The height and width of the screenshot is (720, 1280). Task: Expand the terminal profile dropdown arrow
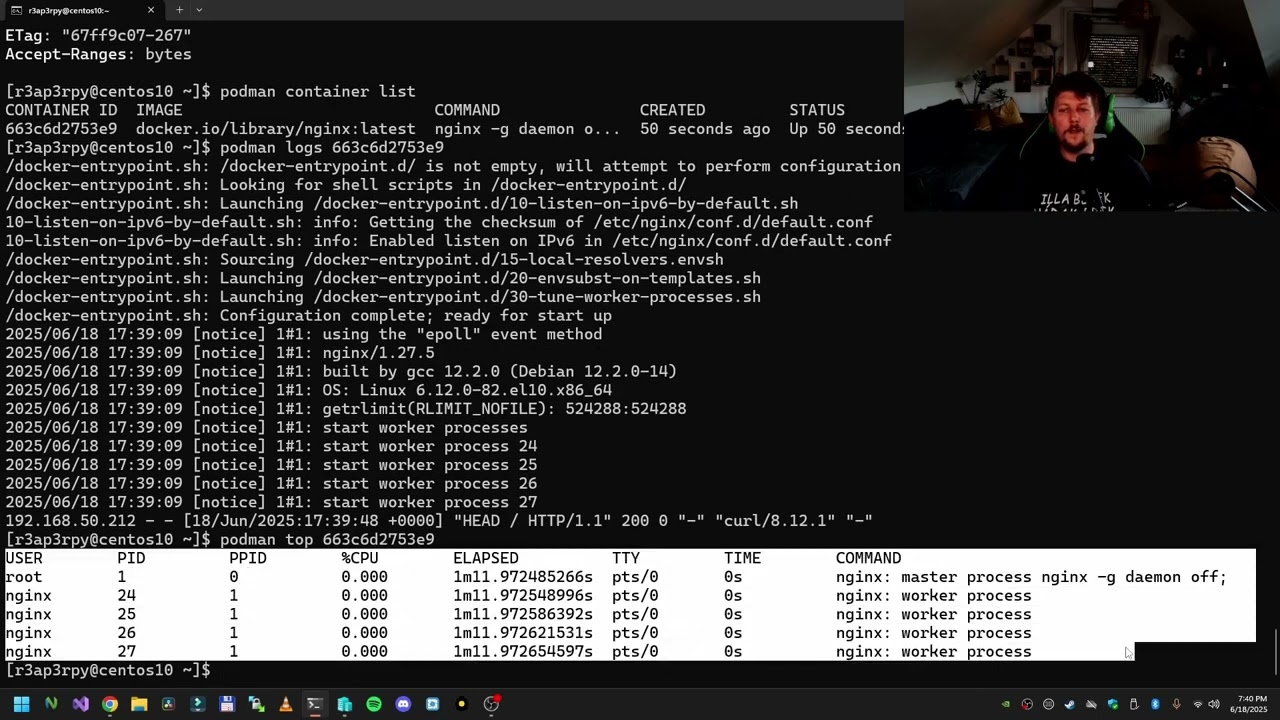click(x=199, y=10)
